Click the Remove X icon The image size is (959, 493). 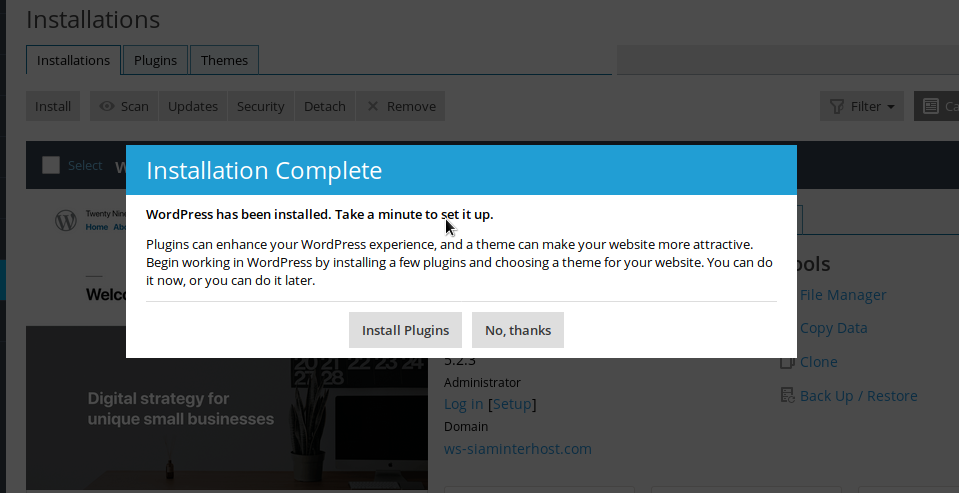pos(373,106)
